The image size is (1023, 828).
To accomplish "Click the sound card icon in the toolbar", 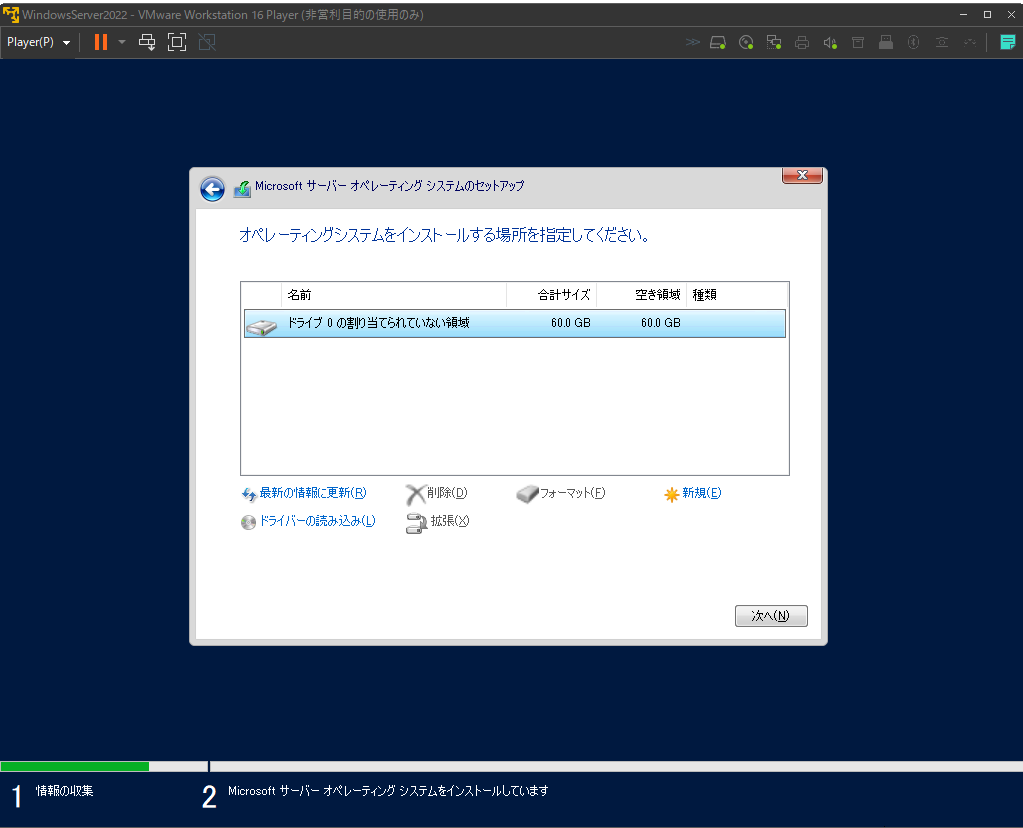I will (x=829, y=42).
